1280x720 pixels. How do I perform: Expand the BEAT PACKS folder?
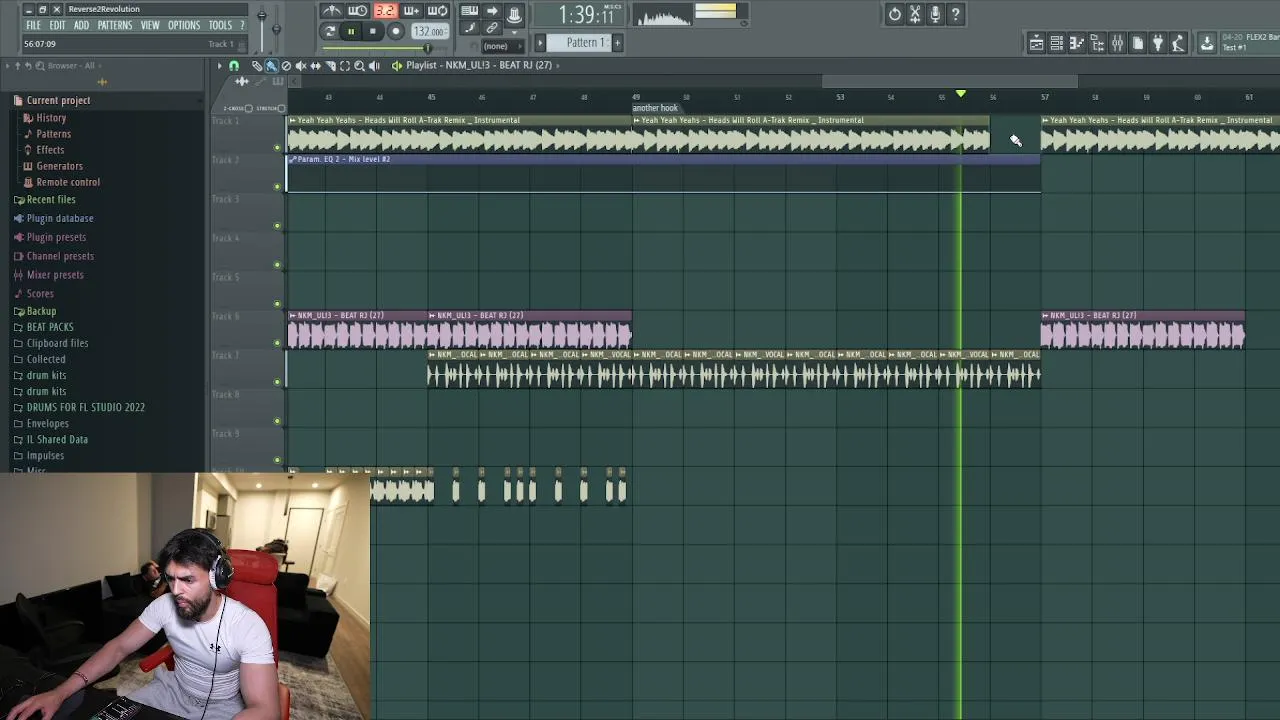50,327
